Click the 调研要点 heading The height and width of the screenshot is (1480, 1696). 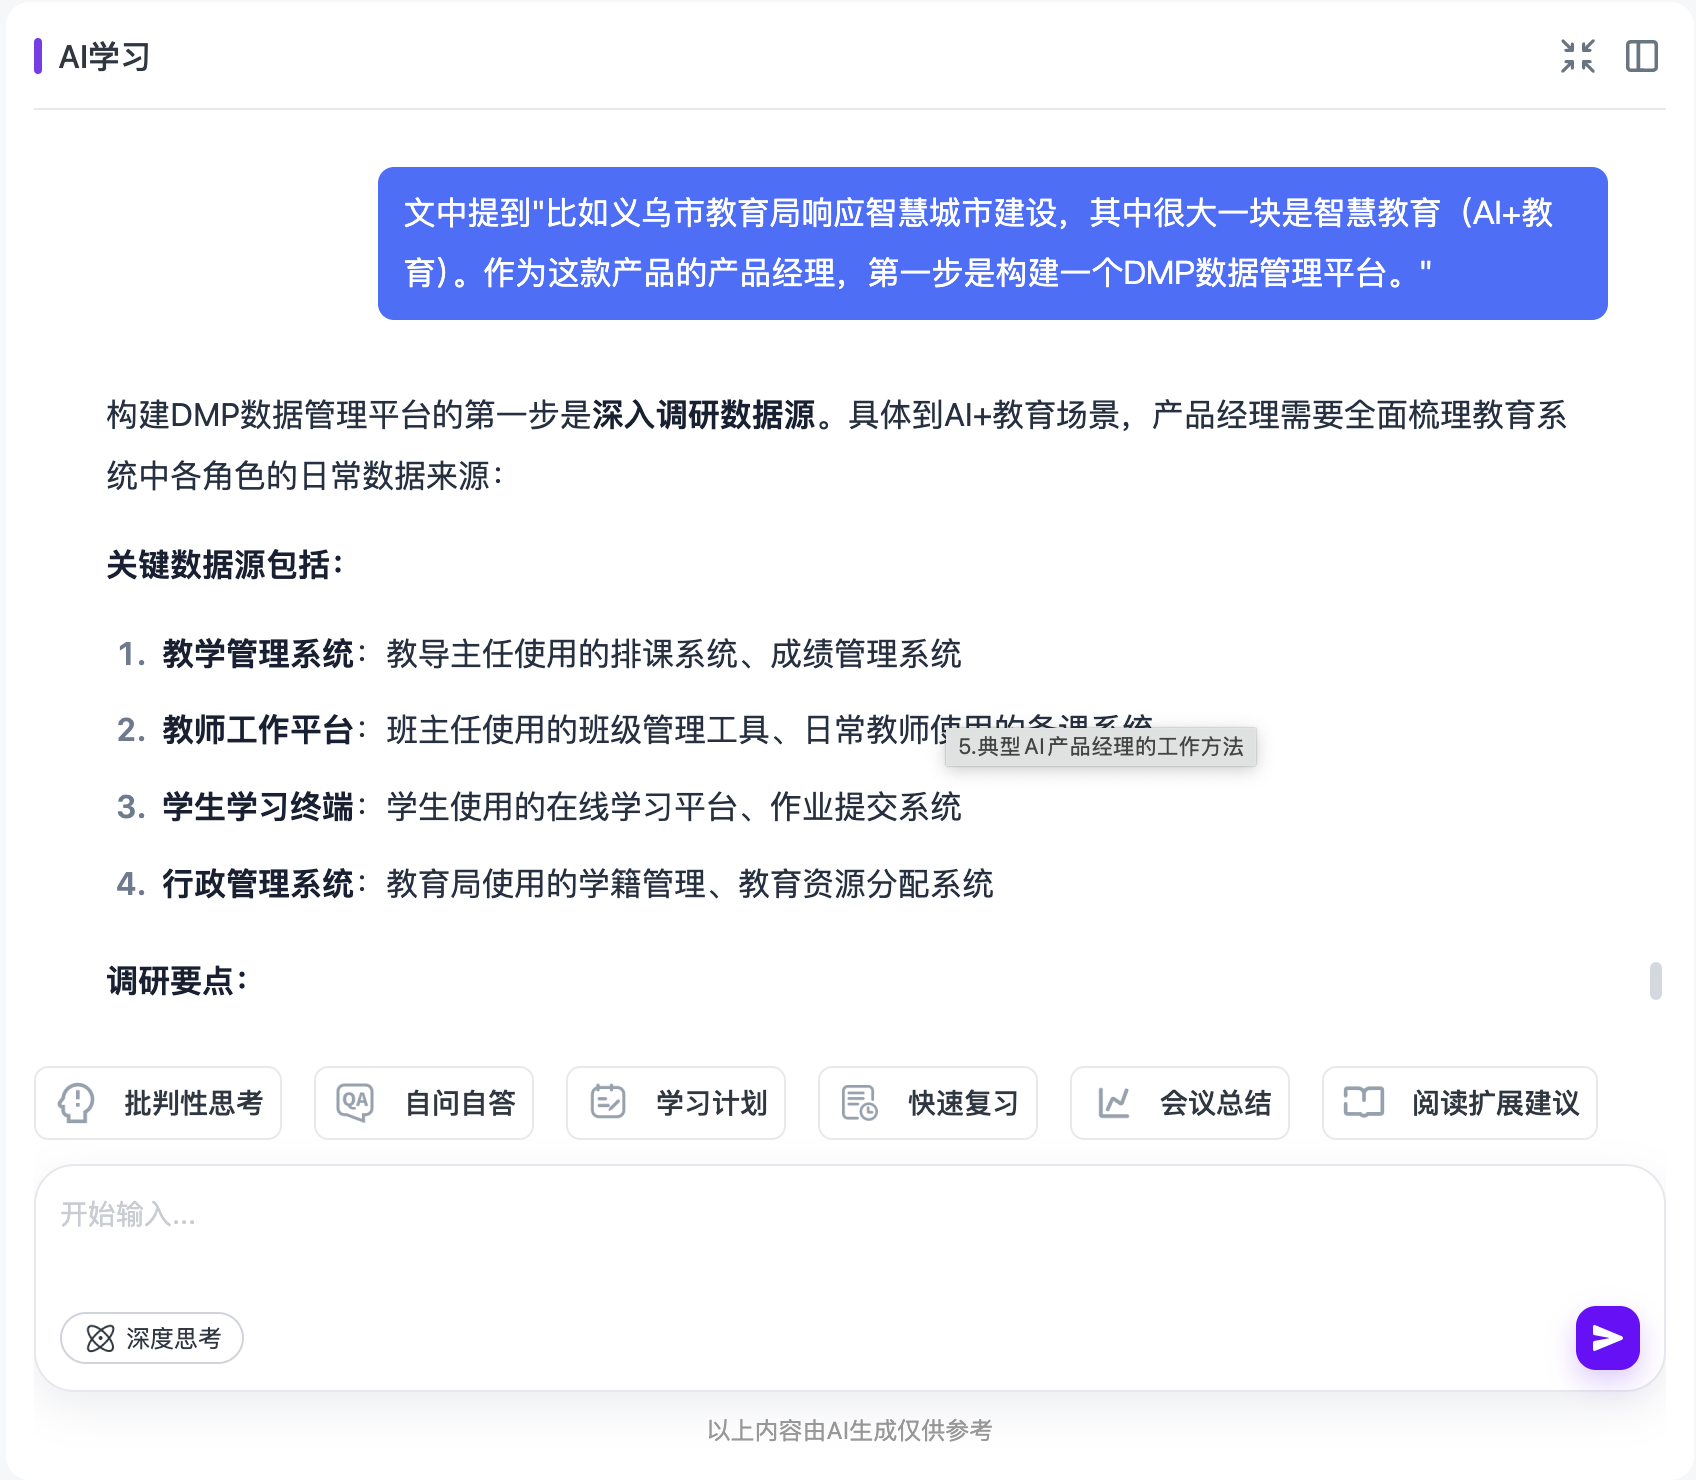[176, 981]
